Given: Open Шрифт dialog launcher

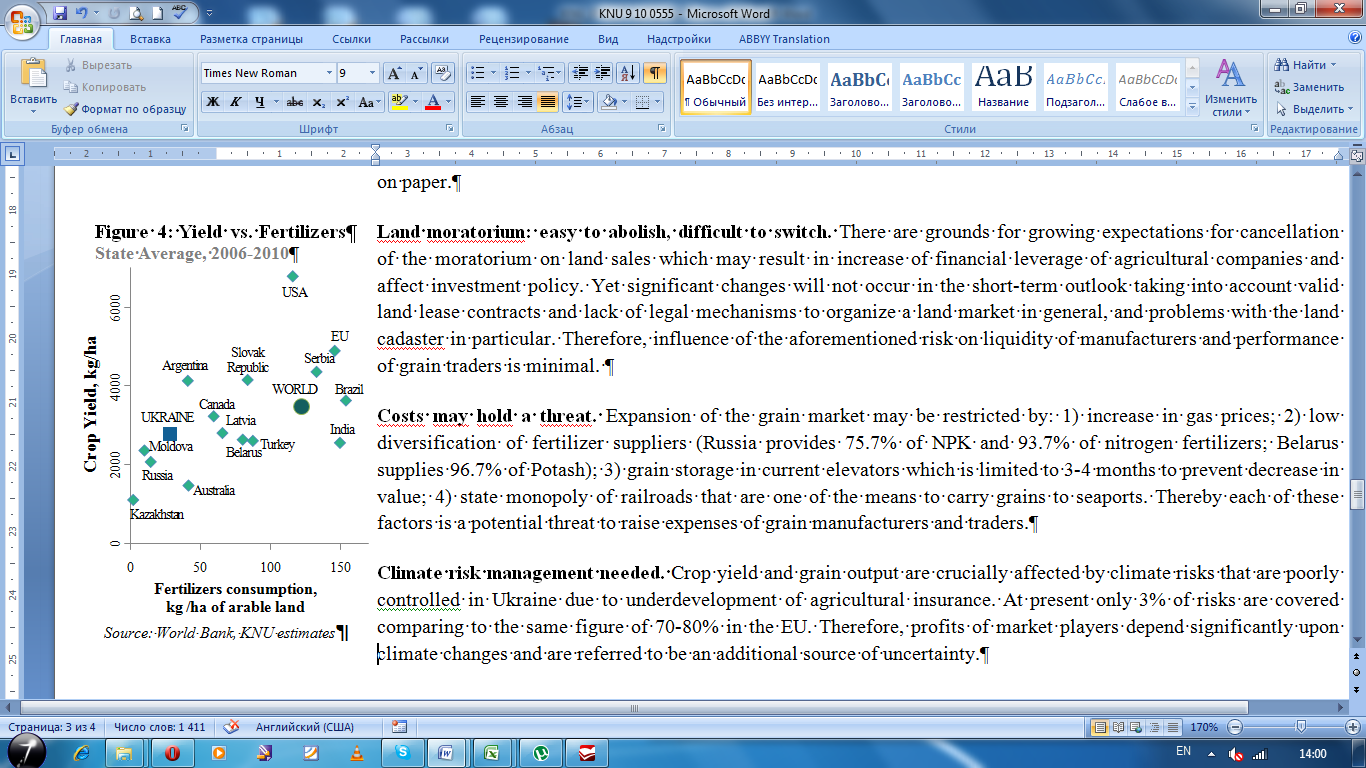Looking at the screenshot, I should point(449,129).
